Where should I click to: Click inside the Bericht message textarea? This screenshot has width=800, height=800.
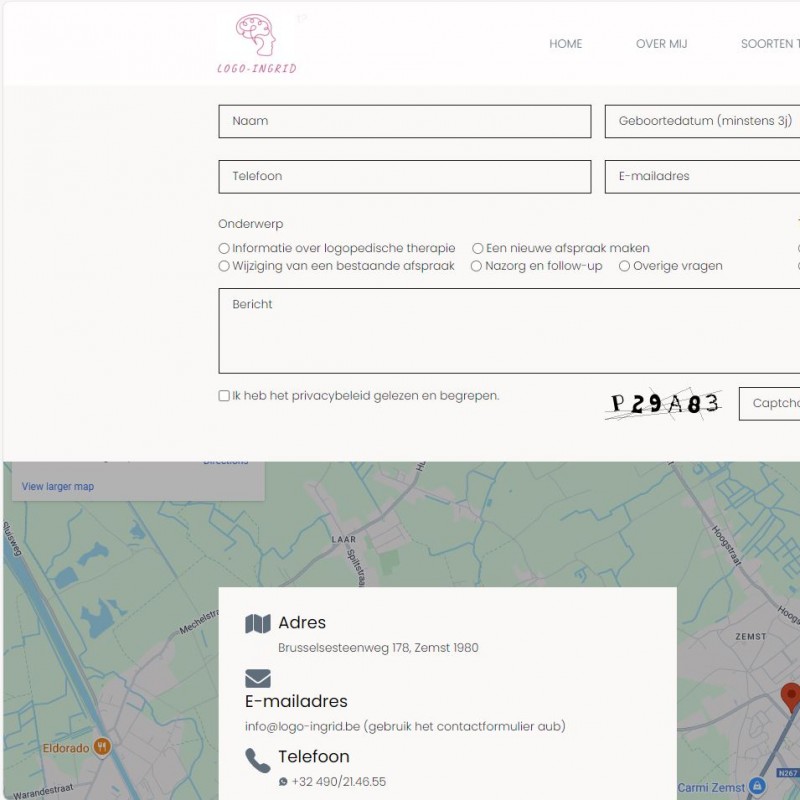509,331
